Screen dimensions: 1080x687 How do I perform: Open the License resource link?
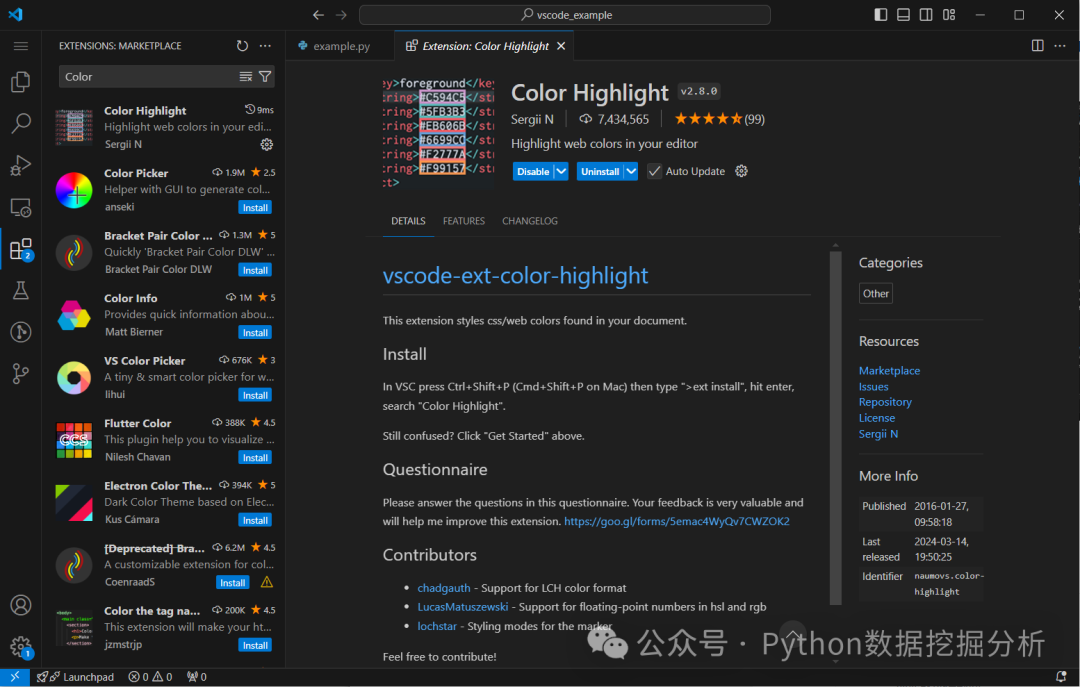tap(877, 418)
